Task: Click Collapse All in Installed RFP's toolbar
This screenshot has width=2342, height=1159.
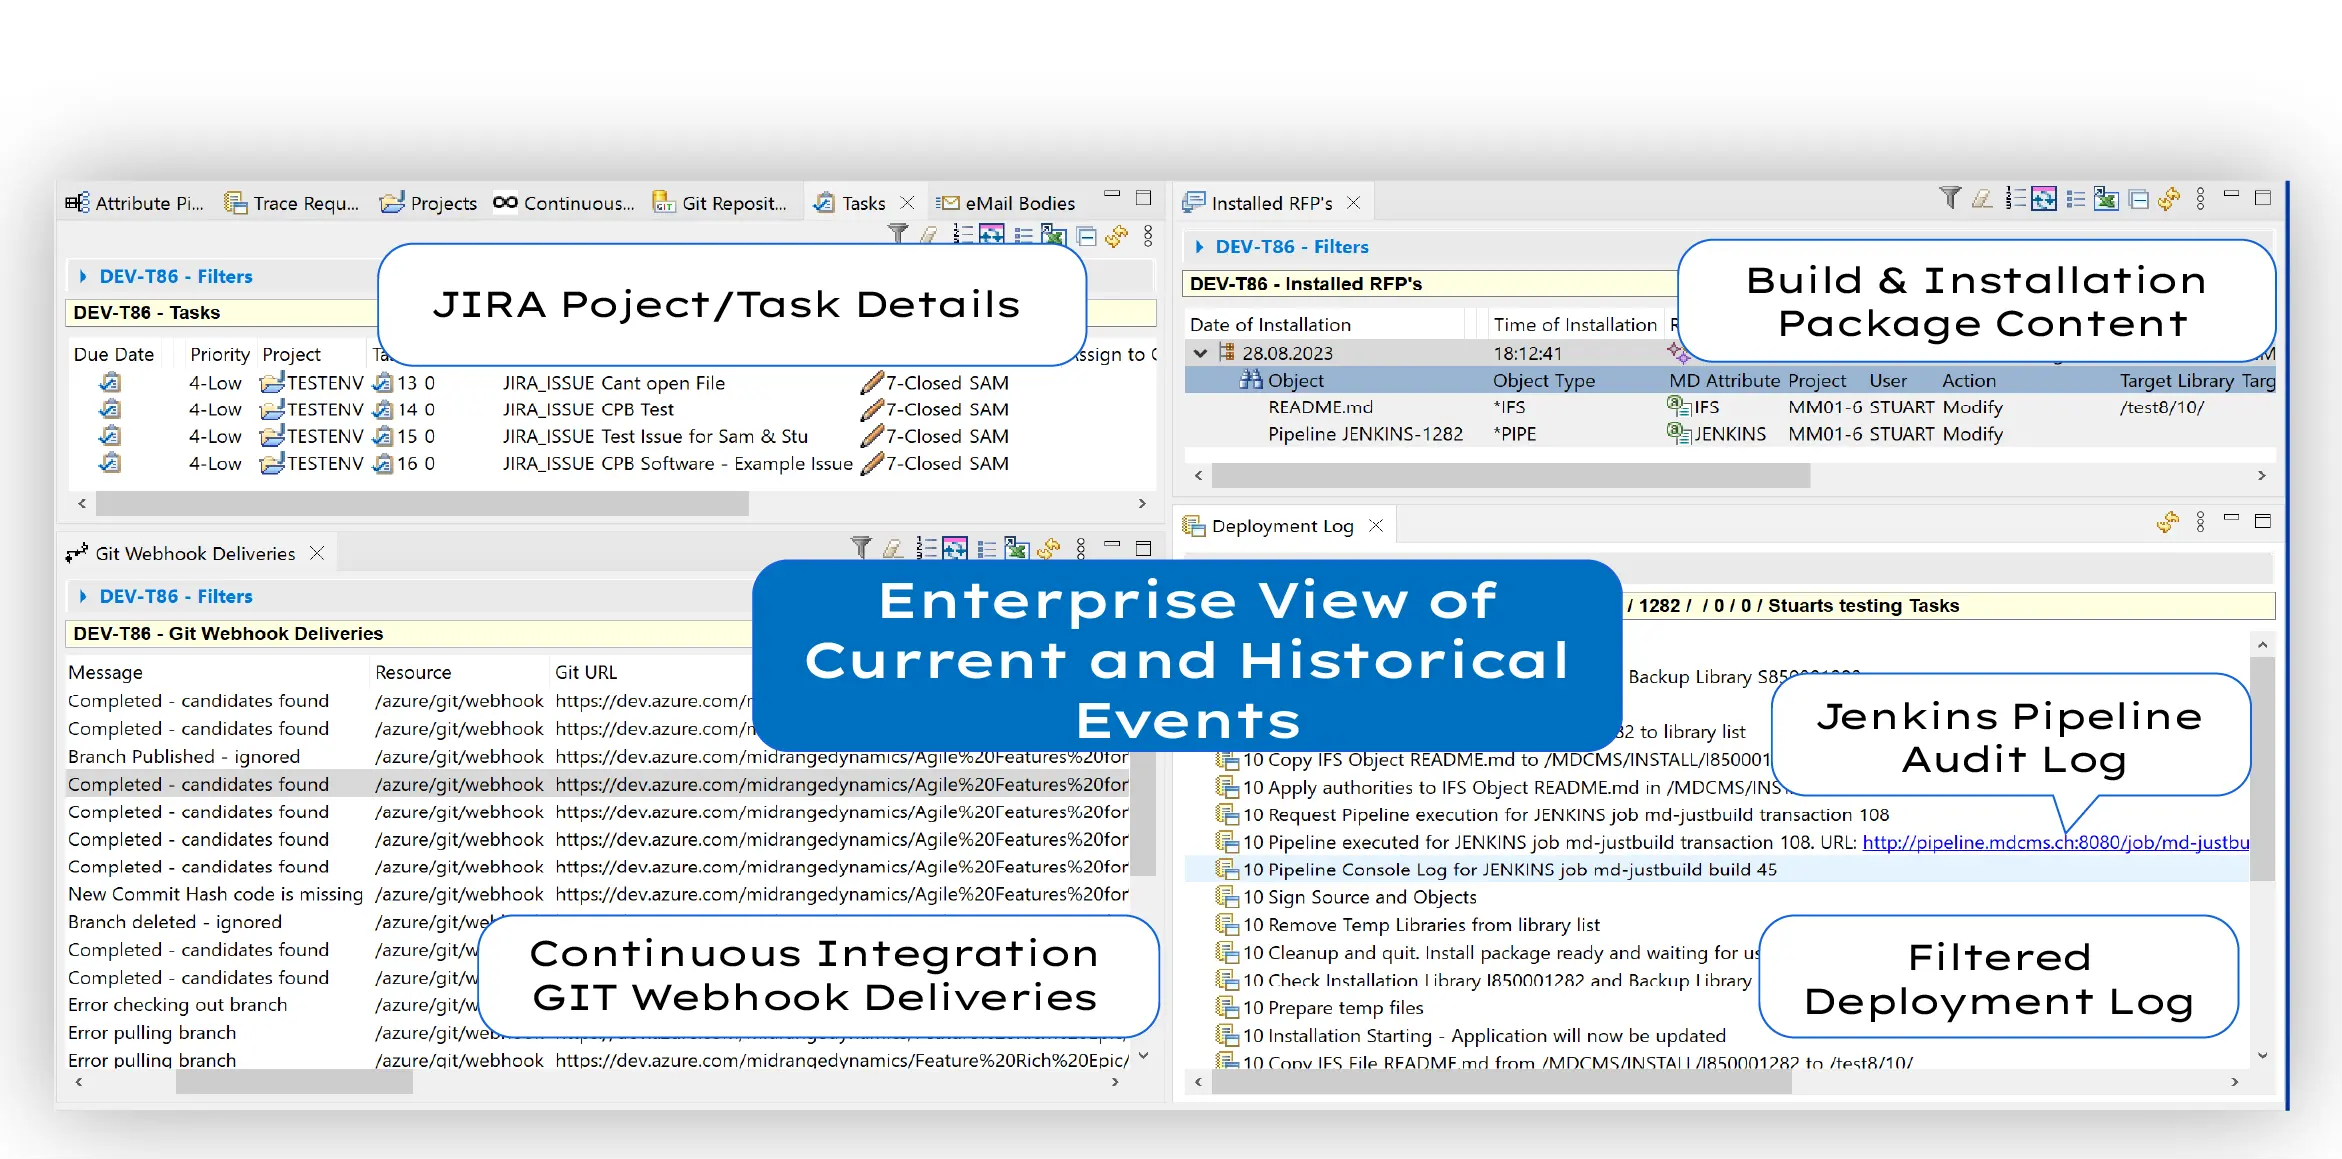Action: pyautogui.click(x=2138, y=200)
